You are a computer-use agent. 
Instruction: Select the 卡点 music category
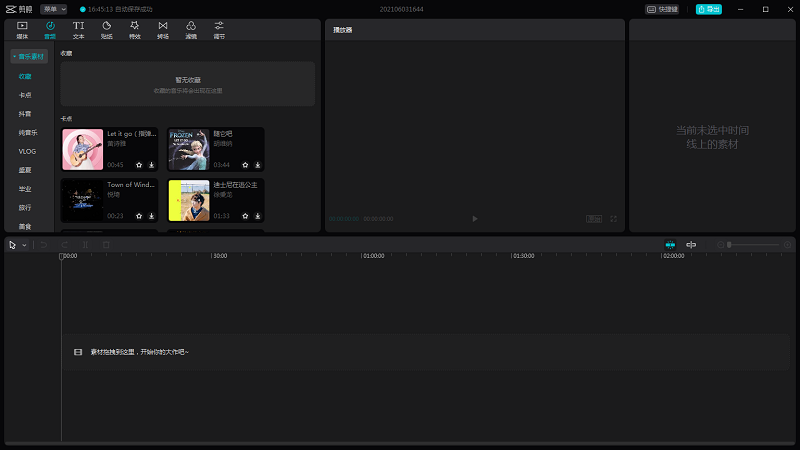(x=25, y=95)
